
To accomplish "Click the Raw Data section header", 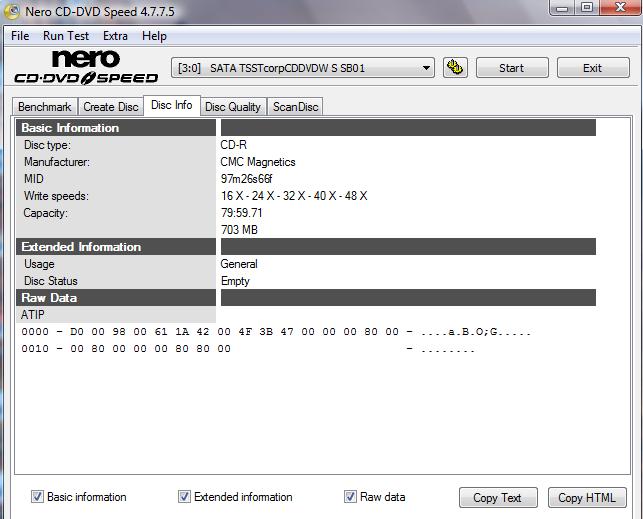I will click(x=116, y=298).
